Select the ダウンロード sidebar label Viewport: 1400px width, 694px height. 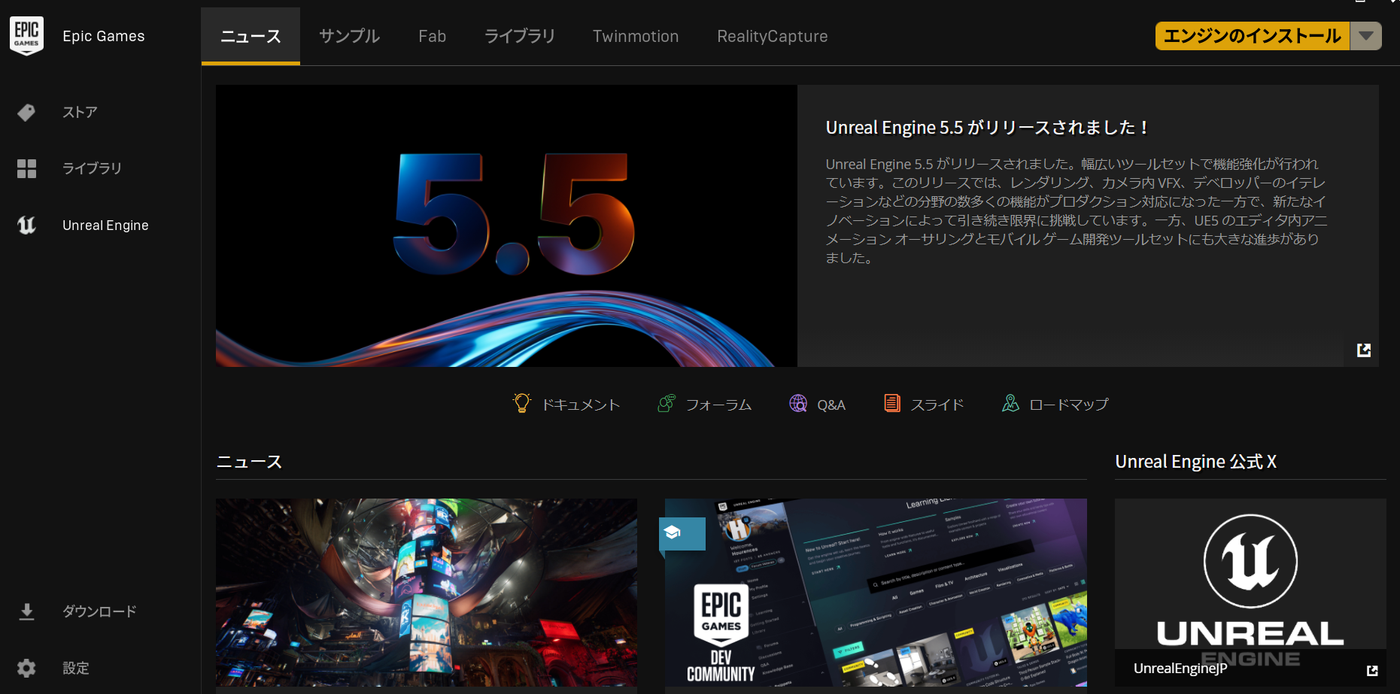99,611
